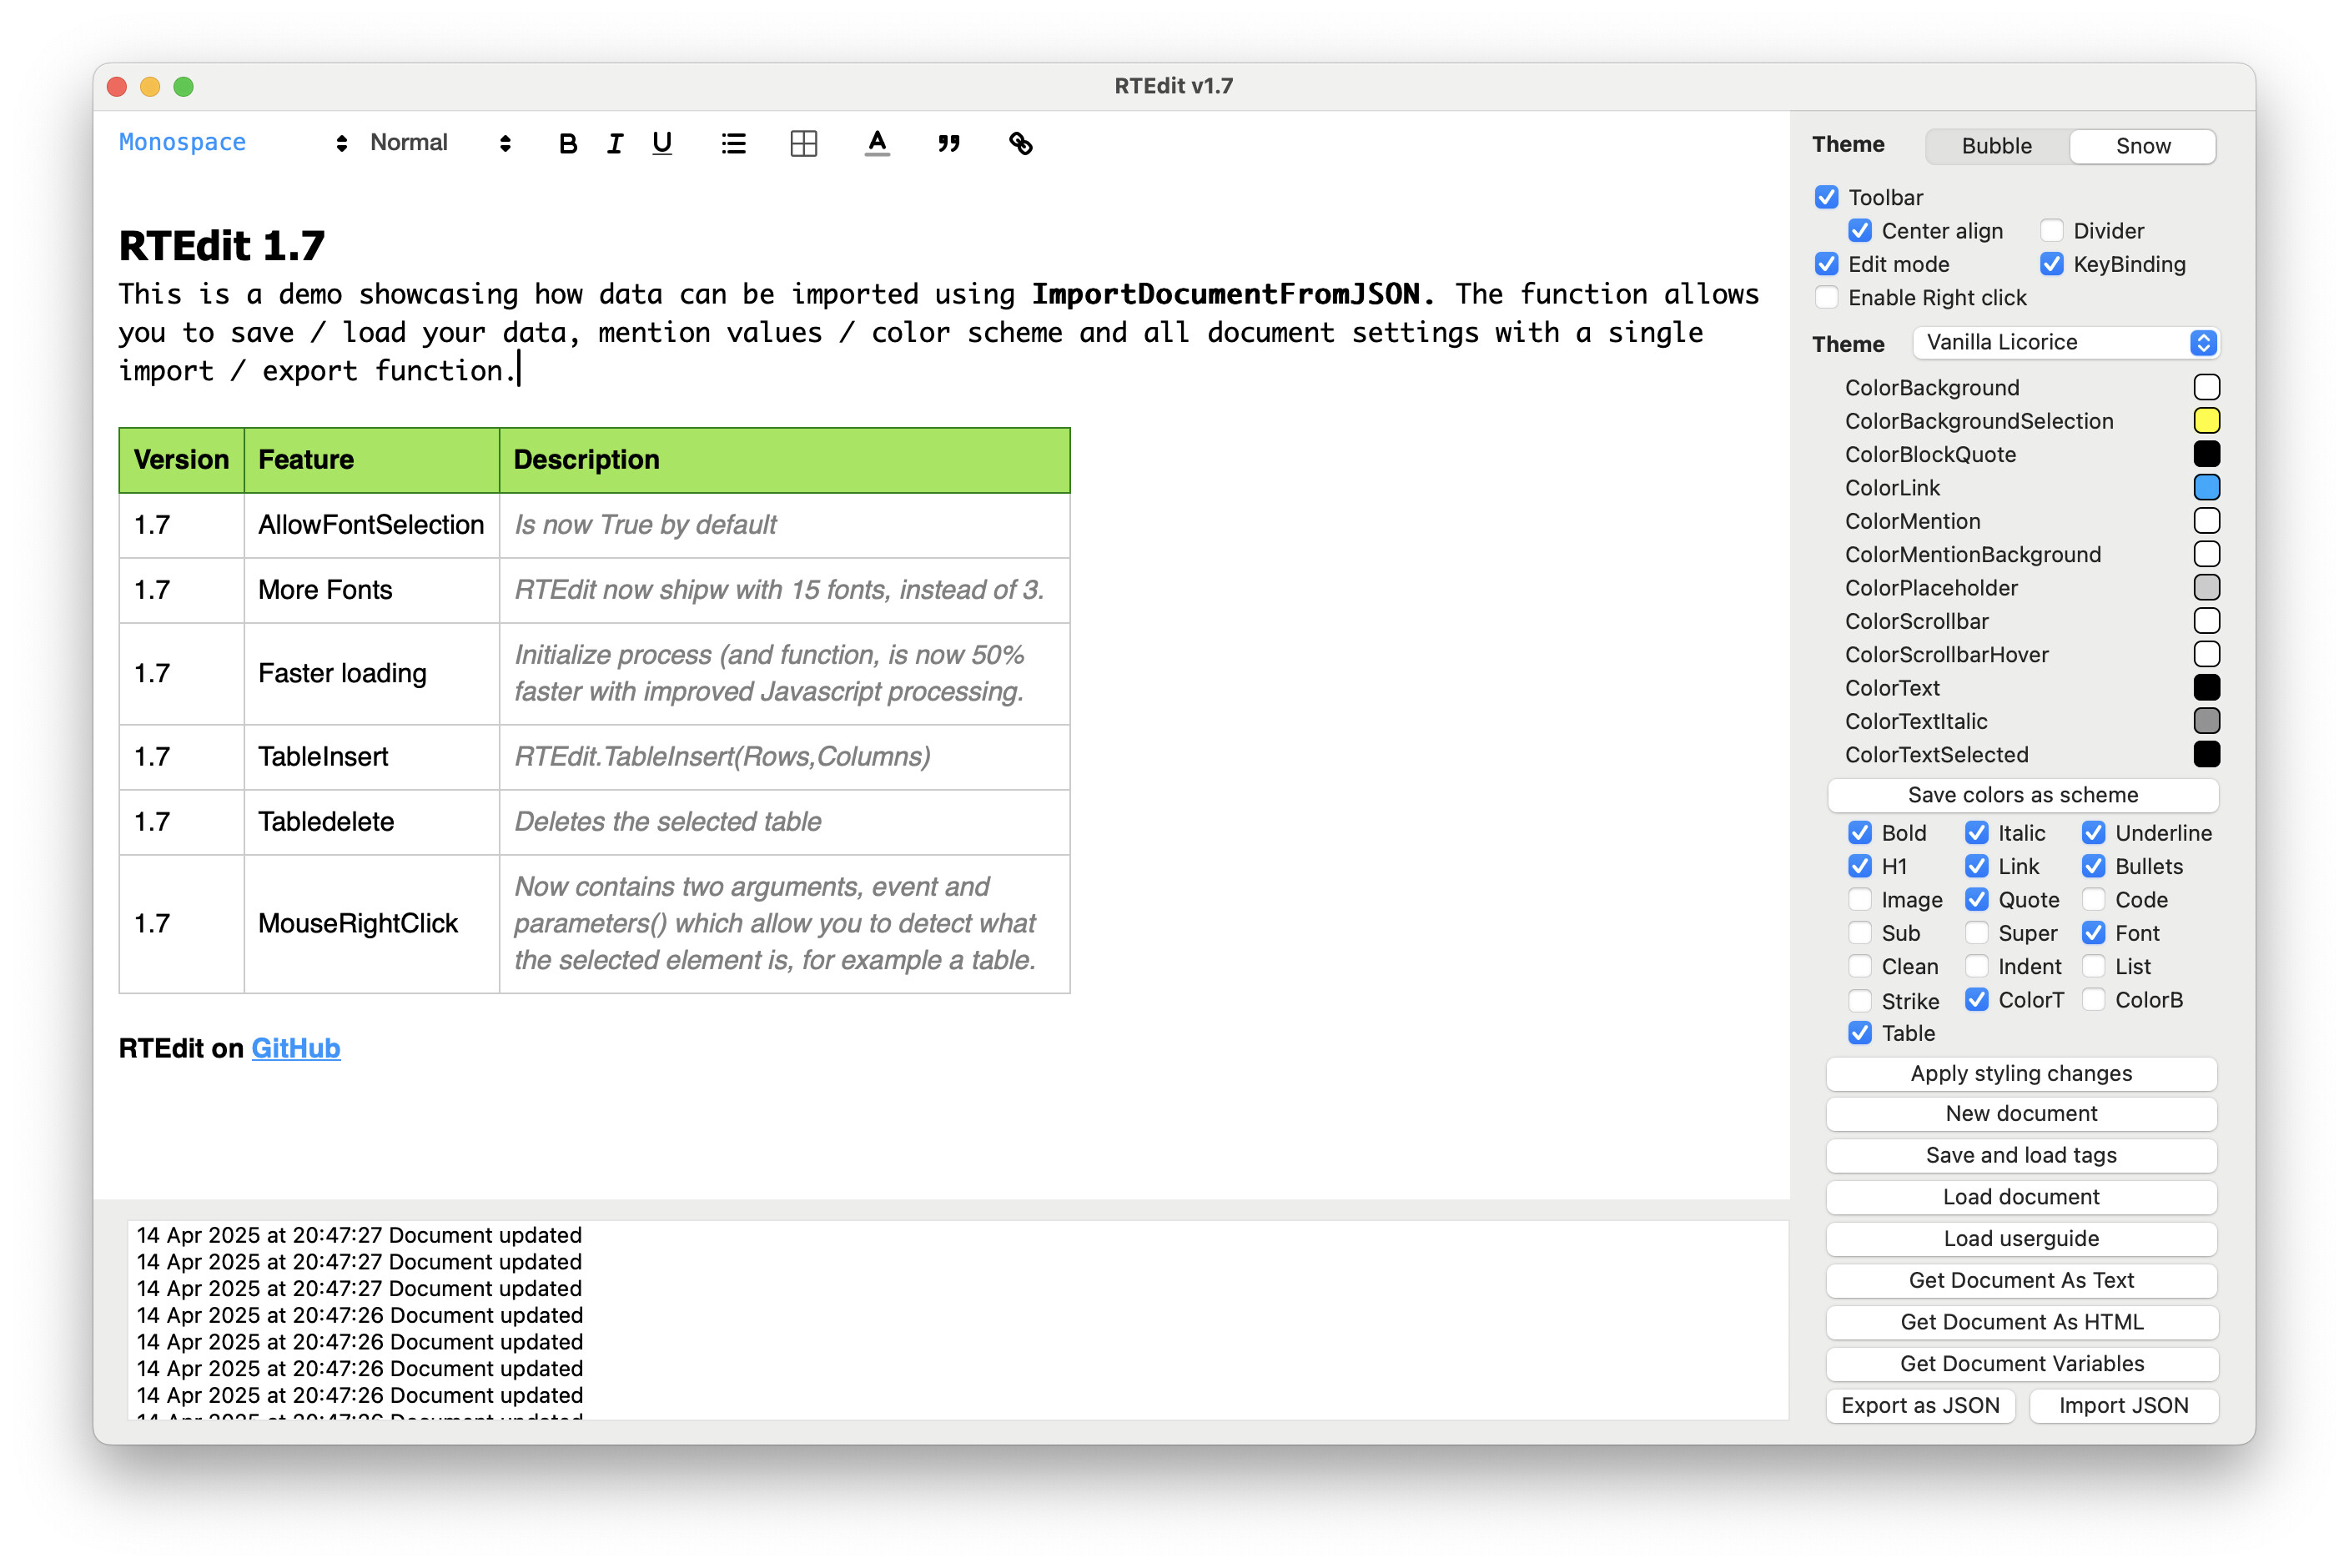Click the Version table header
2349x1568 pixels.
click(181, 460)
